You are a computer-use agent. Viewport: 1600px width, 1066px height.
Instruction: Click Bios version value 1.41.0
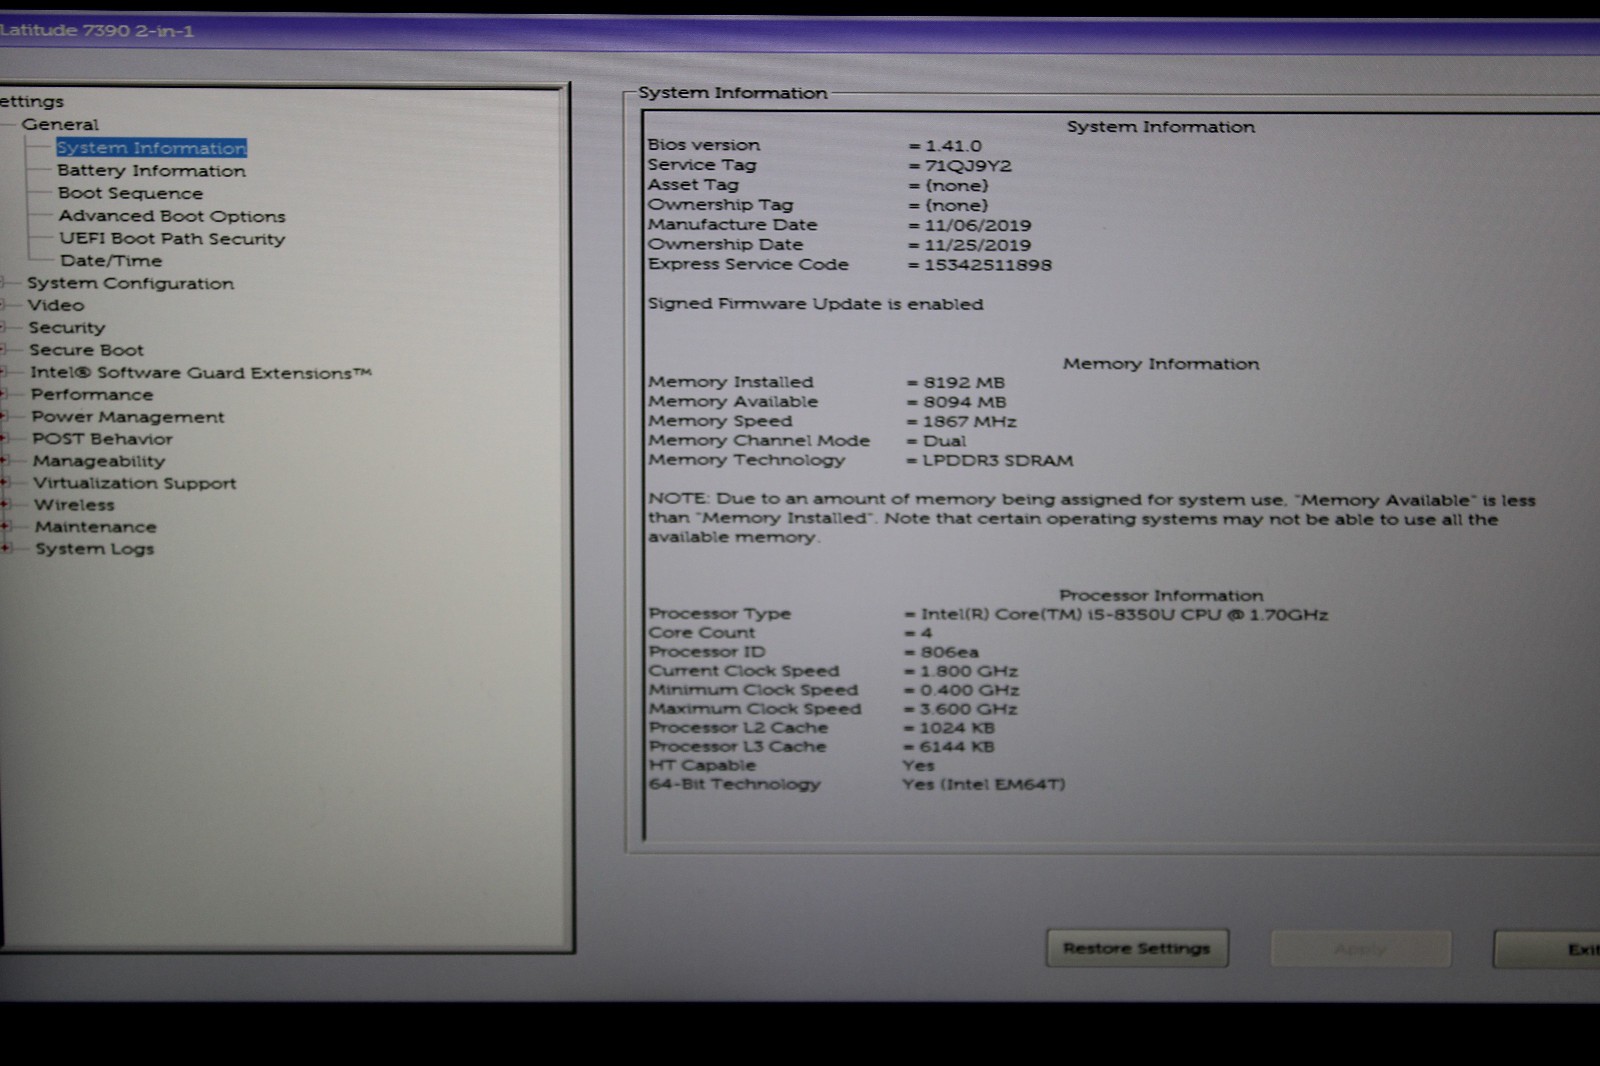(x=953, y=146)
